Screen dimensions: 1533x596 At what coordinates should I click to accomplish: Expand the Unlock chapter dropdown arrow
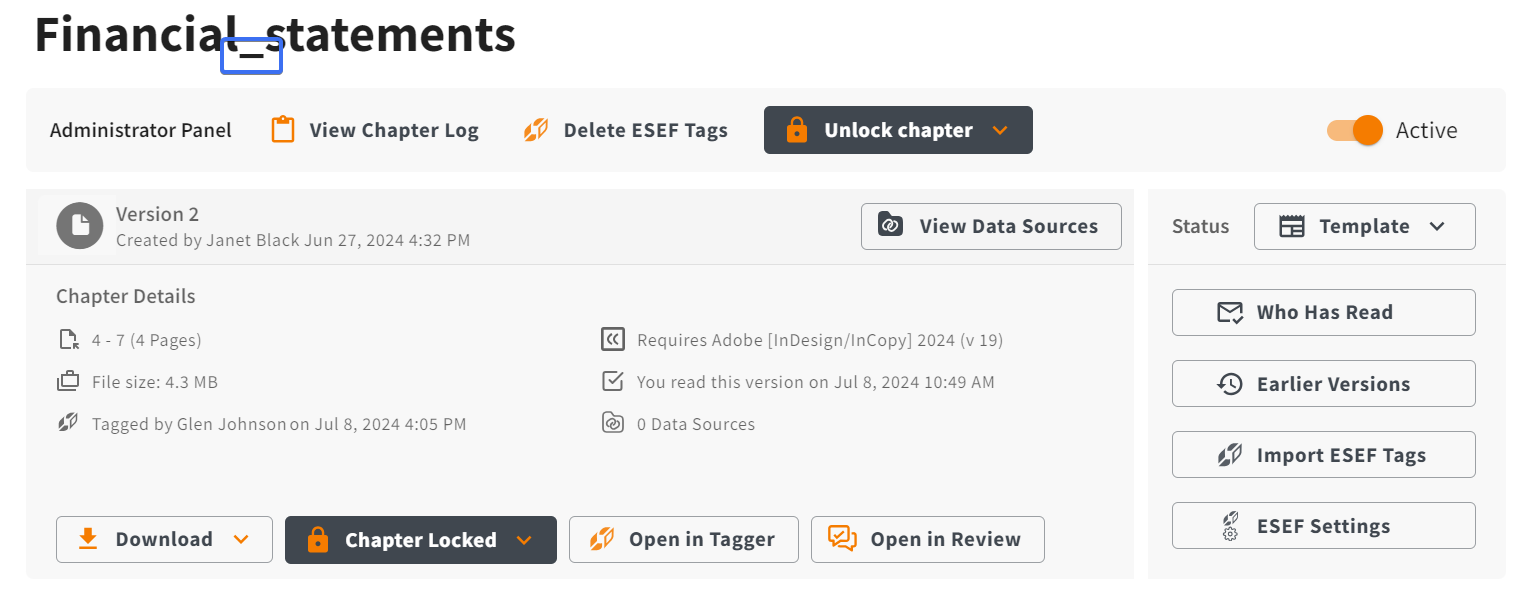999,130
